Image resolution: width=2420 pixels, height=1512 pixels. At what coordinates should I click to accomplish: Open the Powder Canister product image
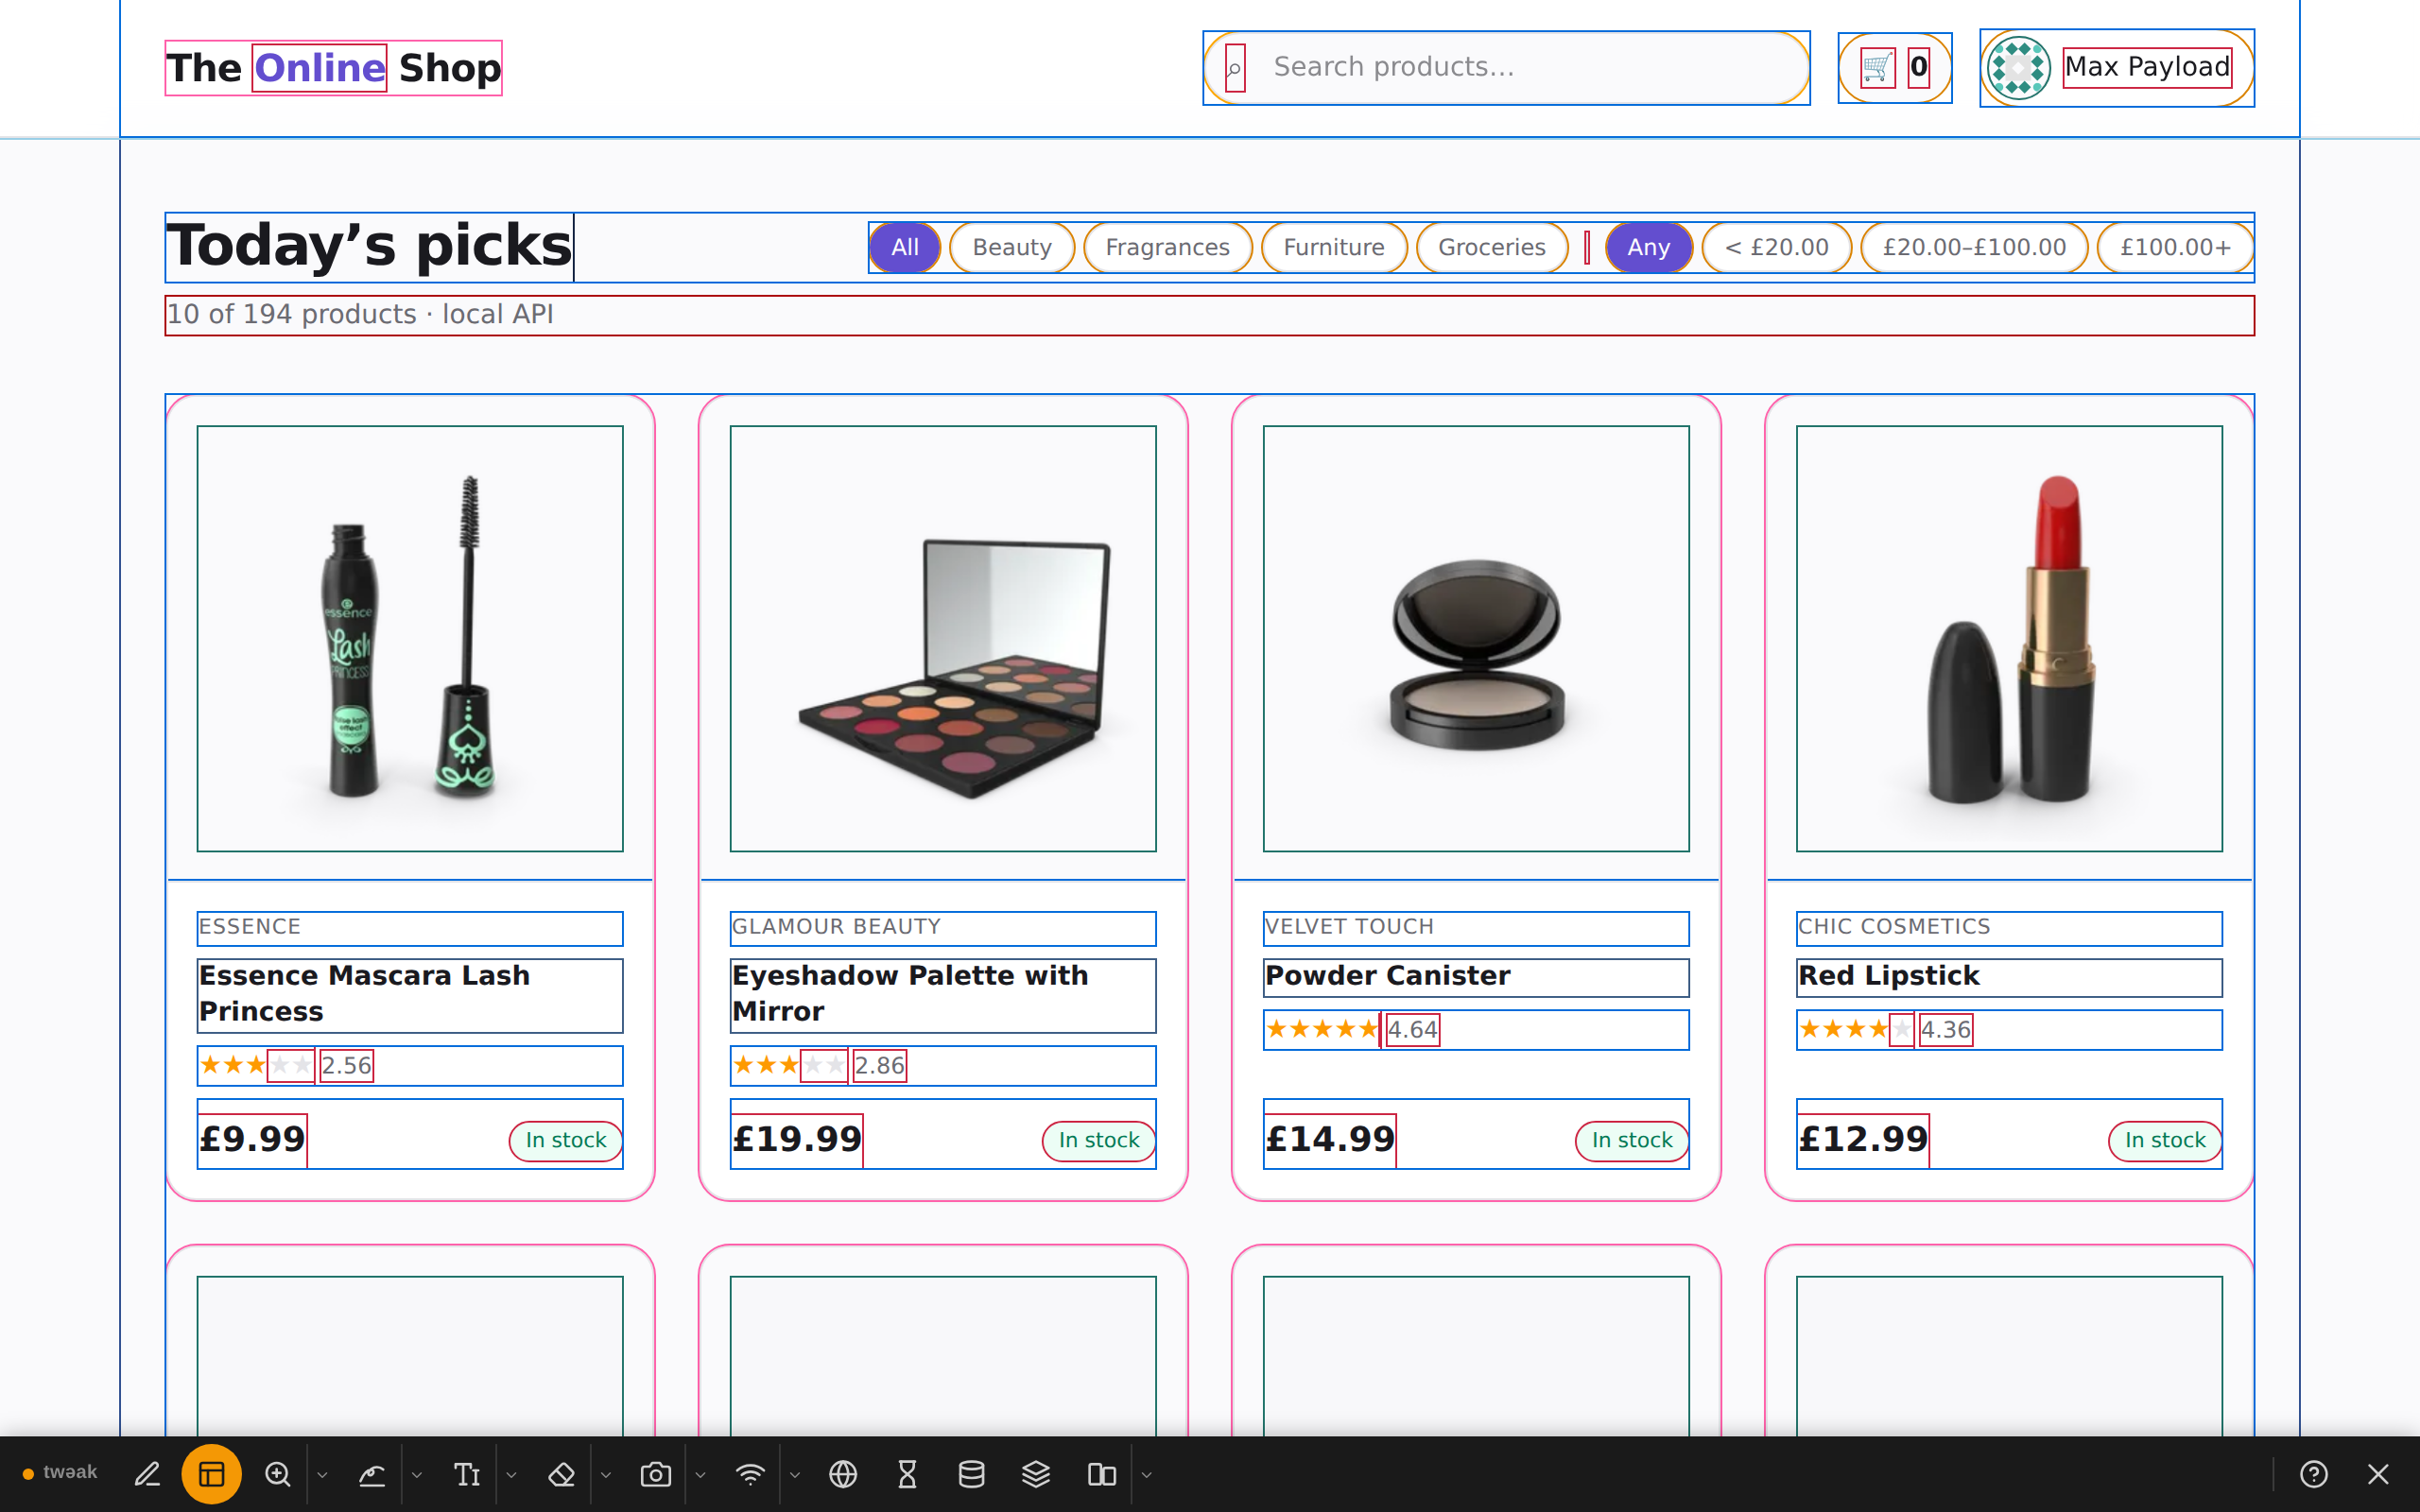1476,639
